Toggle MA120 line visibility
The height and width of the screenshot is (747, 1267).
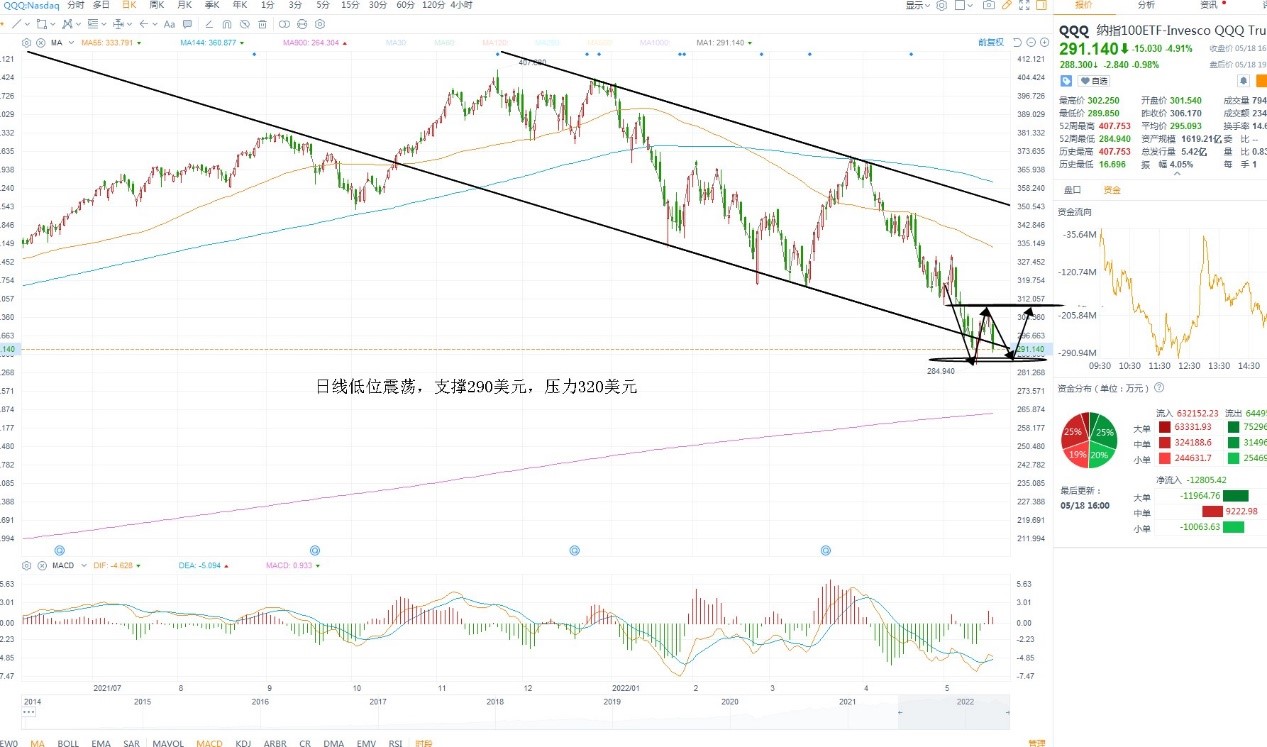(x=496, y=43)
